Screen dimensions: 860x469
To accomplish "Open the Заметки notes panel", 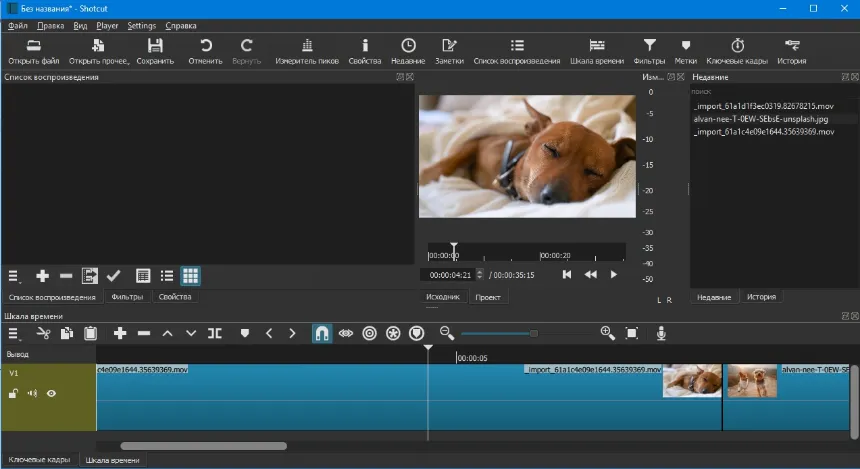I will (x=449, y=52).
